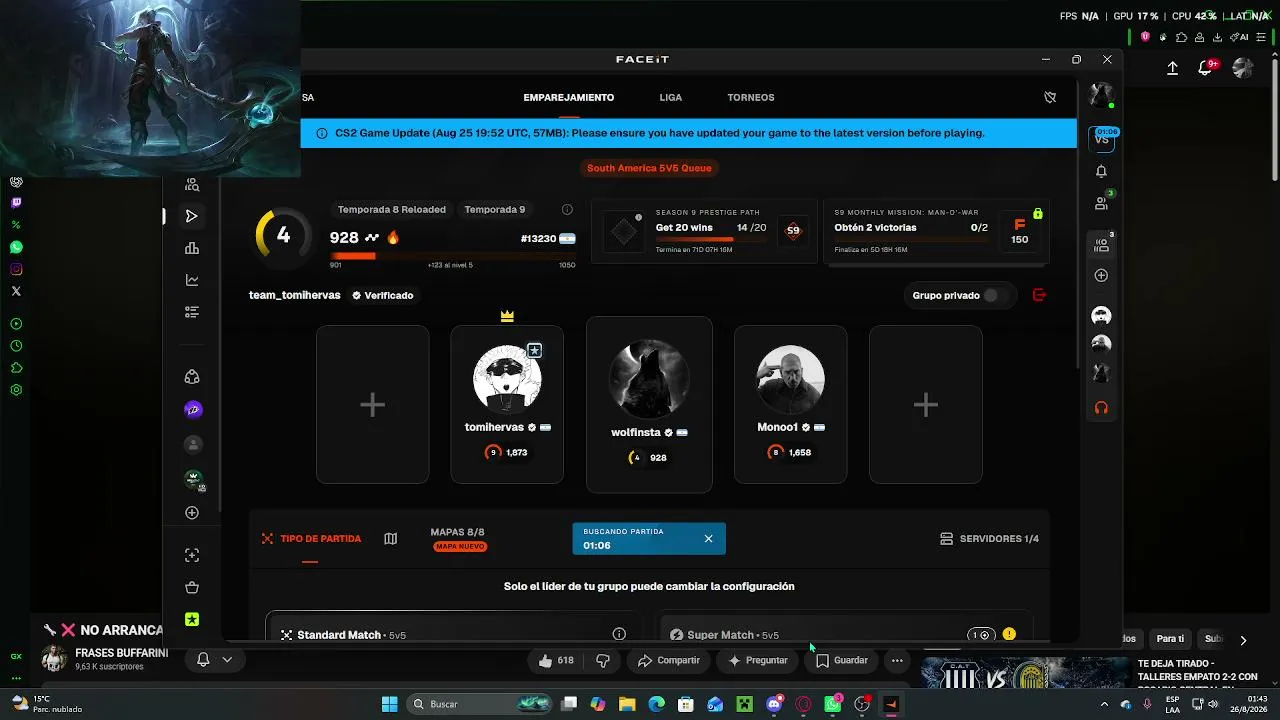Viewport: 1280px width, 720px height.
Task: Switch to the LIGA tab
Action: point(671,98)
